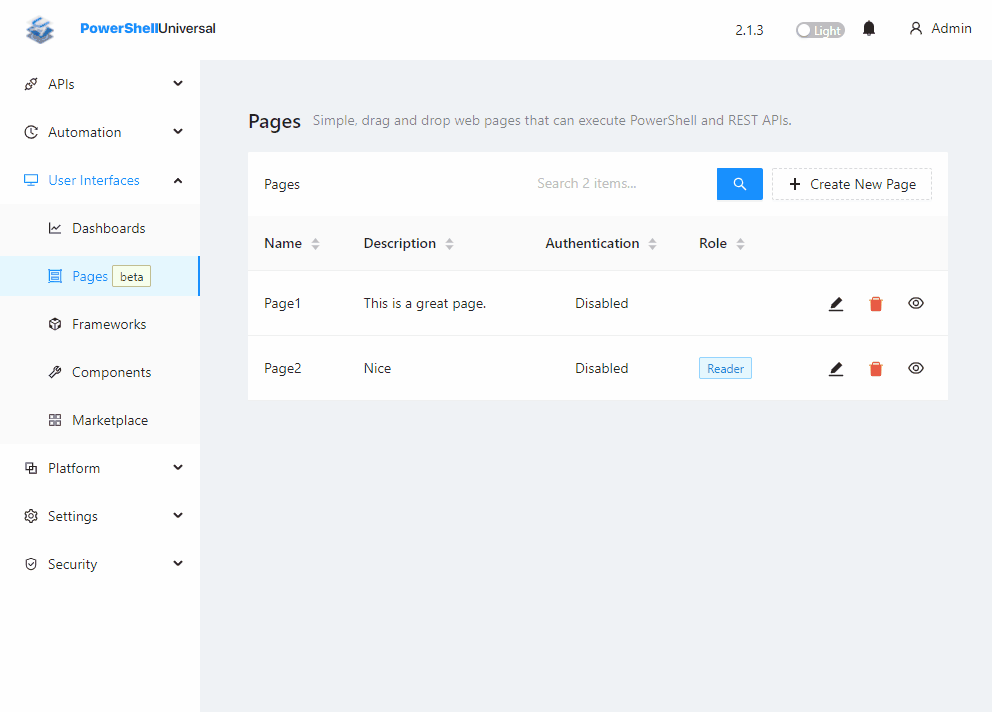Screen dimensions: 992x712
Task: Click Page2's Disabled authentication cell
Action: tap(602, 368)
